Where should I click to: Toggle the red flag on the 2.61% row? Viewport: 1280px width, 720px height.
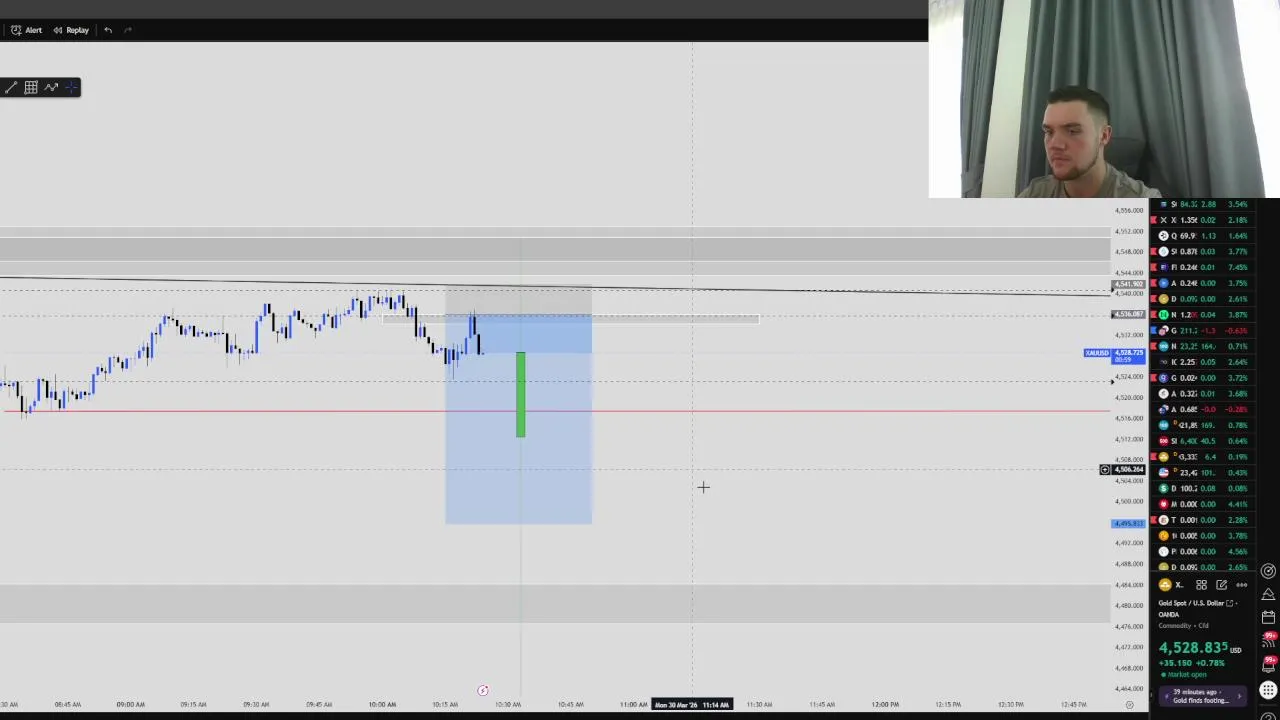click(1153, 299)
